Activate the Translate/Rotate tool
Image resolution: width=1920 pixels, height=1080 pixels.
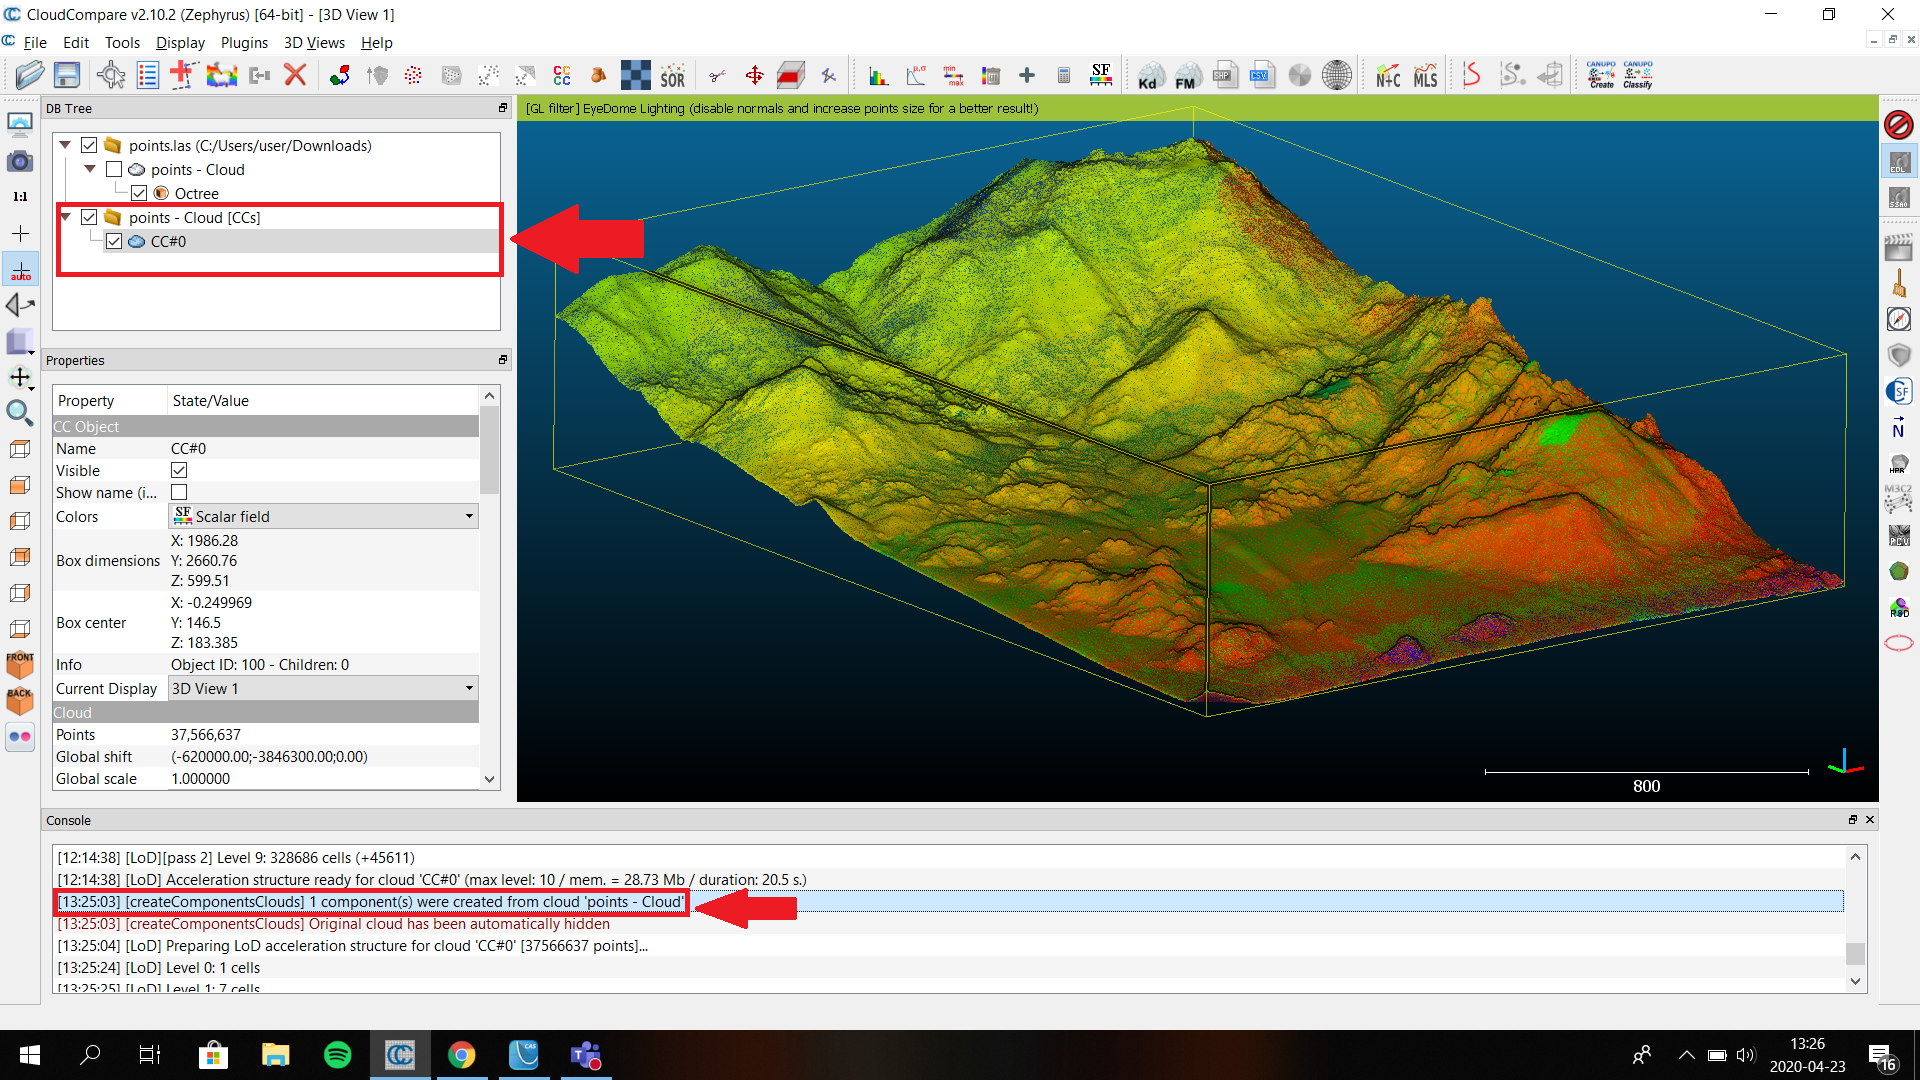coord(755,75)
